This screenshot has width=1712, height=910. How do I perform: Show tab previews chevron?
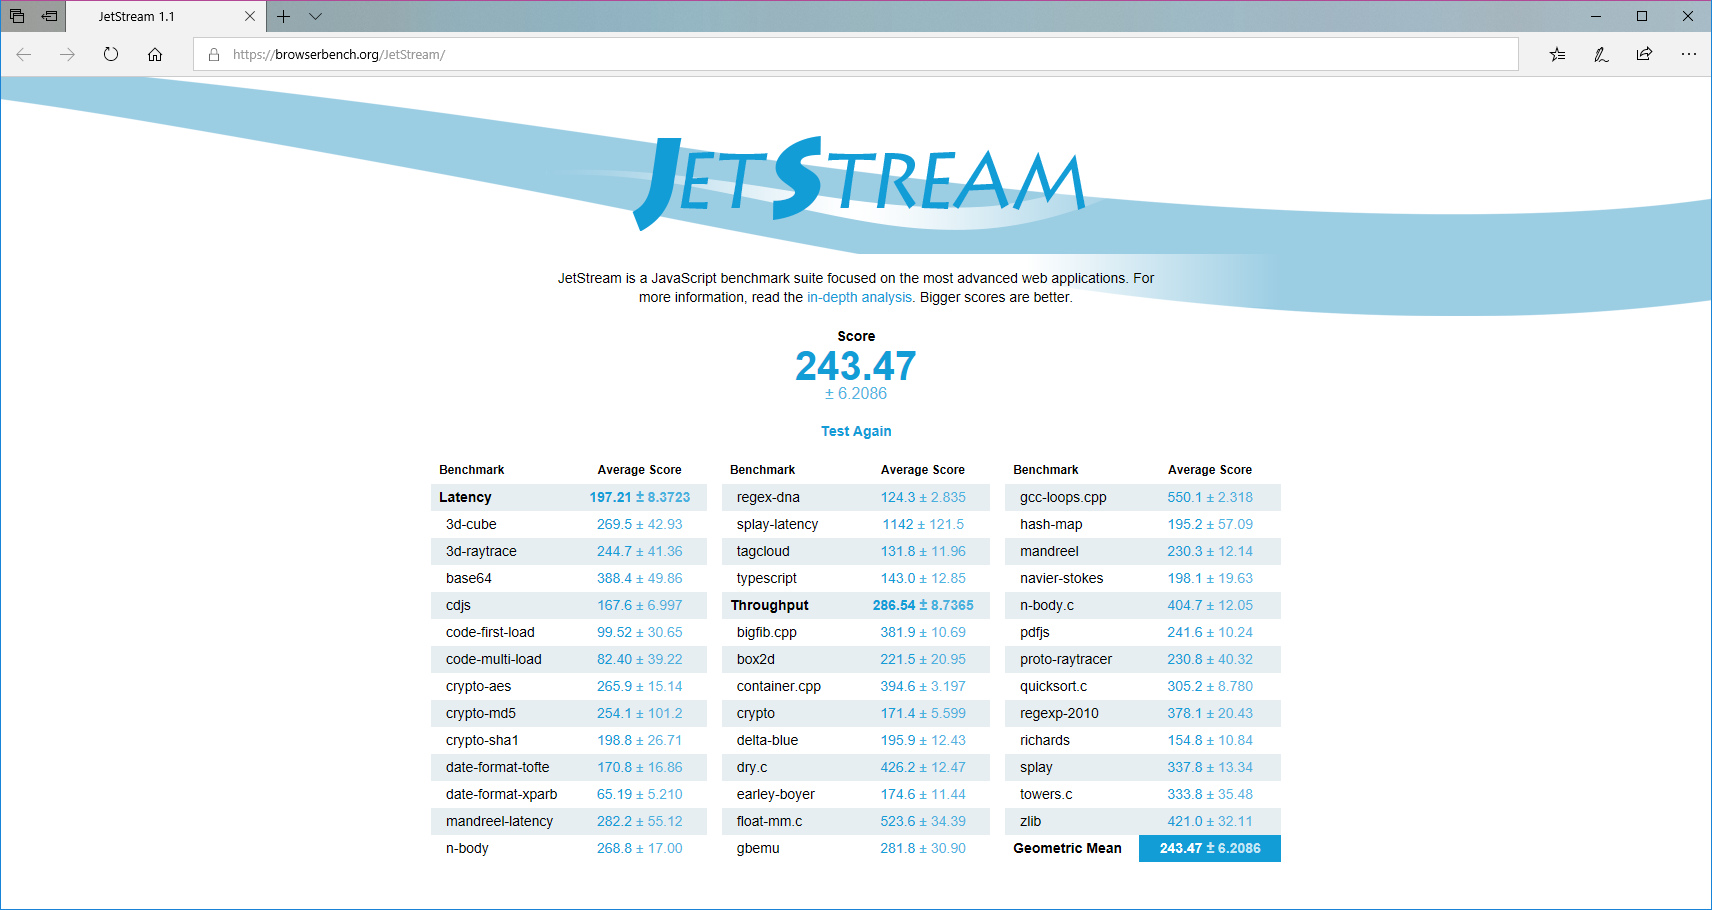(x=316, y=16)
